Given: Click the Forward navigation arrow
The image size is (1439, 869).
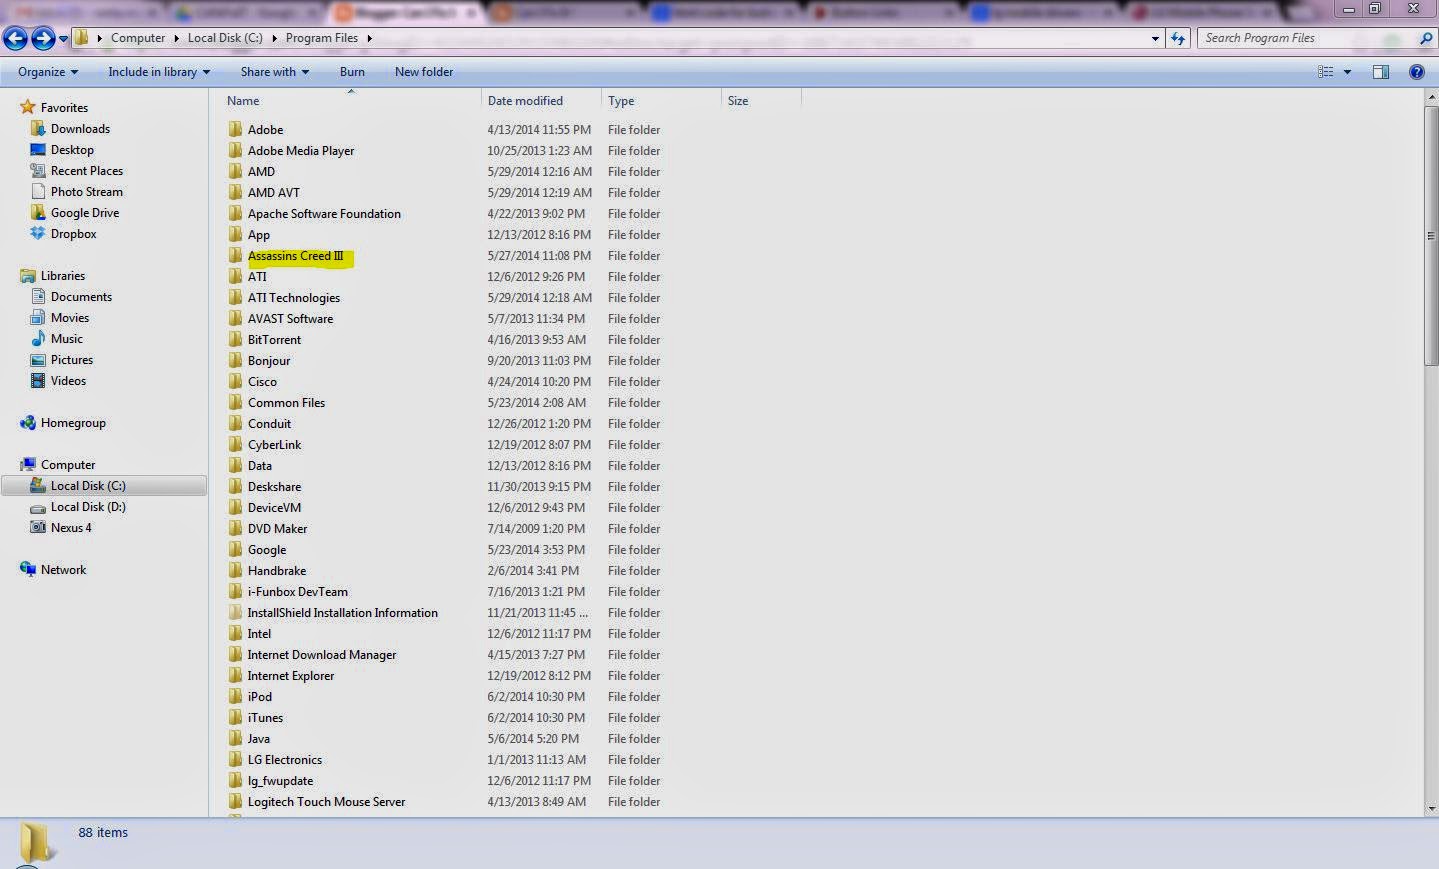Looking at the screenshot, I should coord(43,39).
